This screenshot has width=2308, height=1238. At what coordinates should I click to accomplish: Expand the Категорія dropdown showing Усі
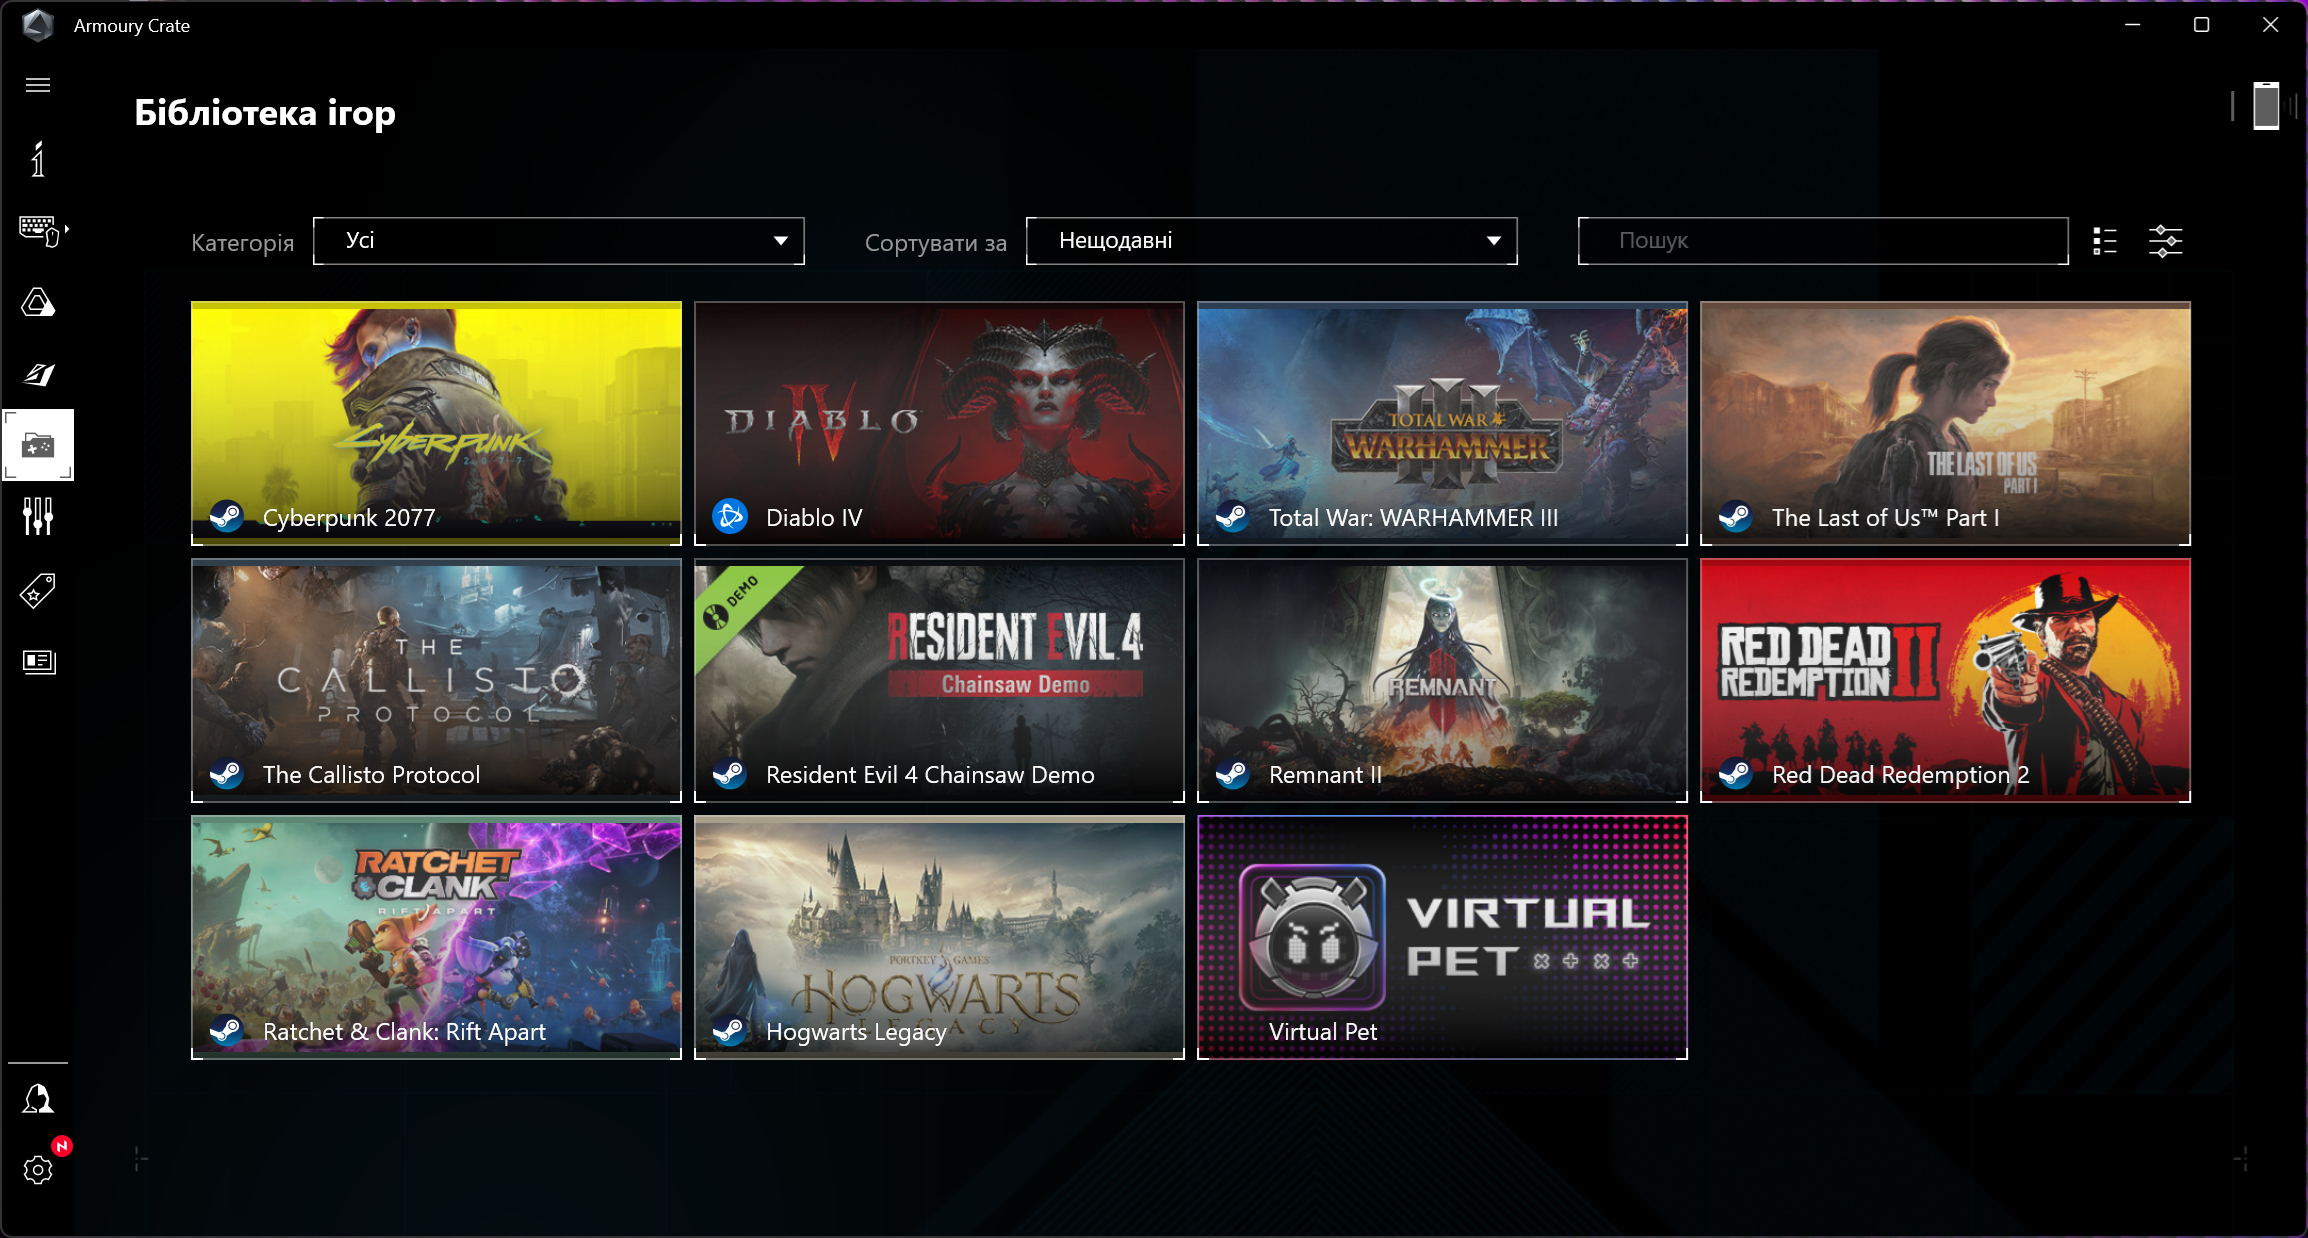pyautogui.click(x=558, y=241)
